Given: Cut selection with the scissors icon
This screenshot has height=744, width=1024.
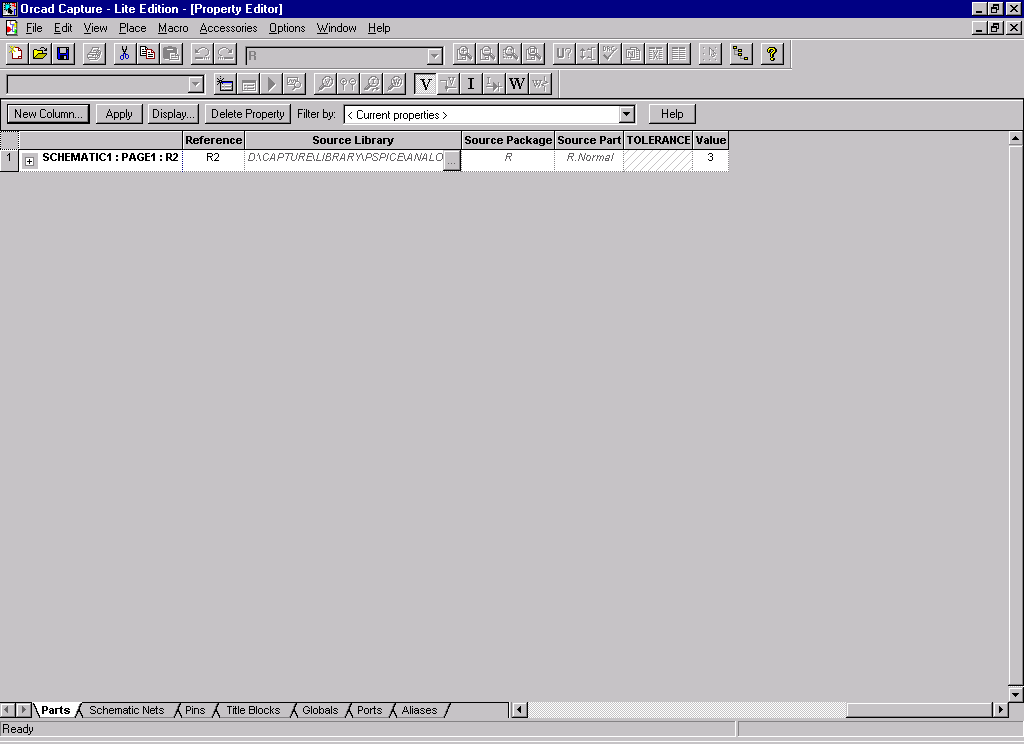Looking at the screenshot, I should (x=124, y=54).
